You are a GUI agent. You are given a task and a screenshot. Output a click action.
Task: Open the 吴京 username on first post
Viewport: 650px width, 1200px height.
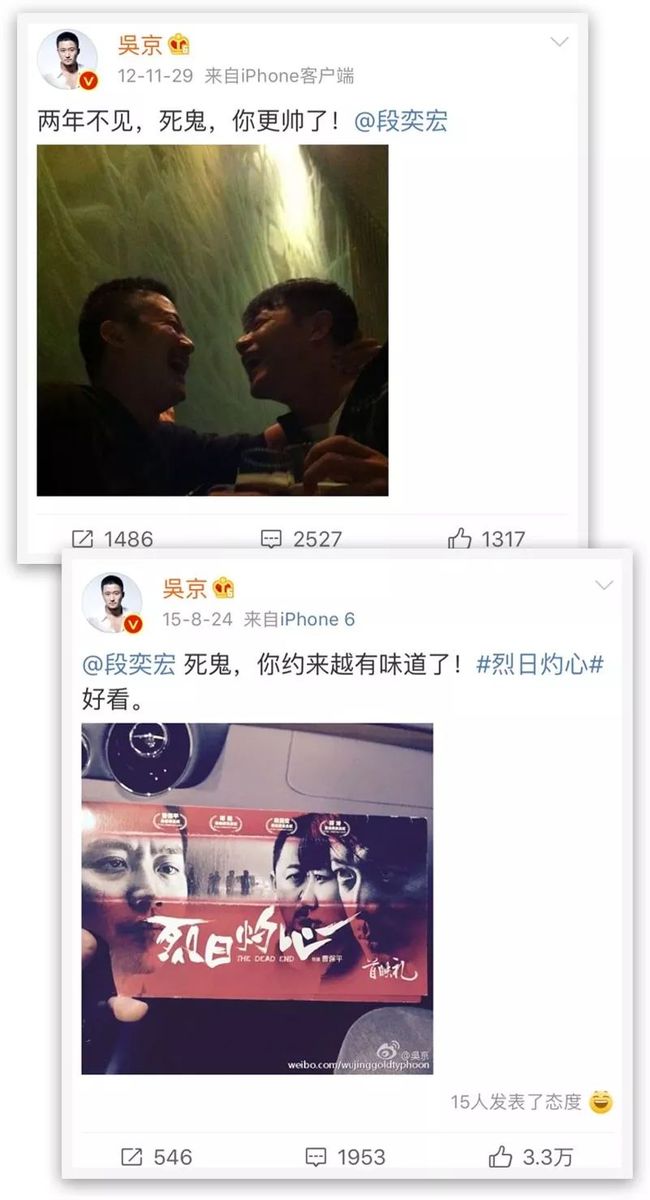pyautogui.click(x=139, y=44)
